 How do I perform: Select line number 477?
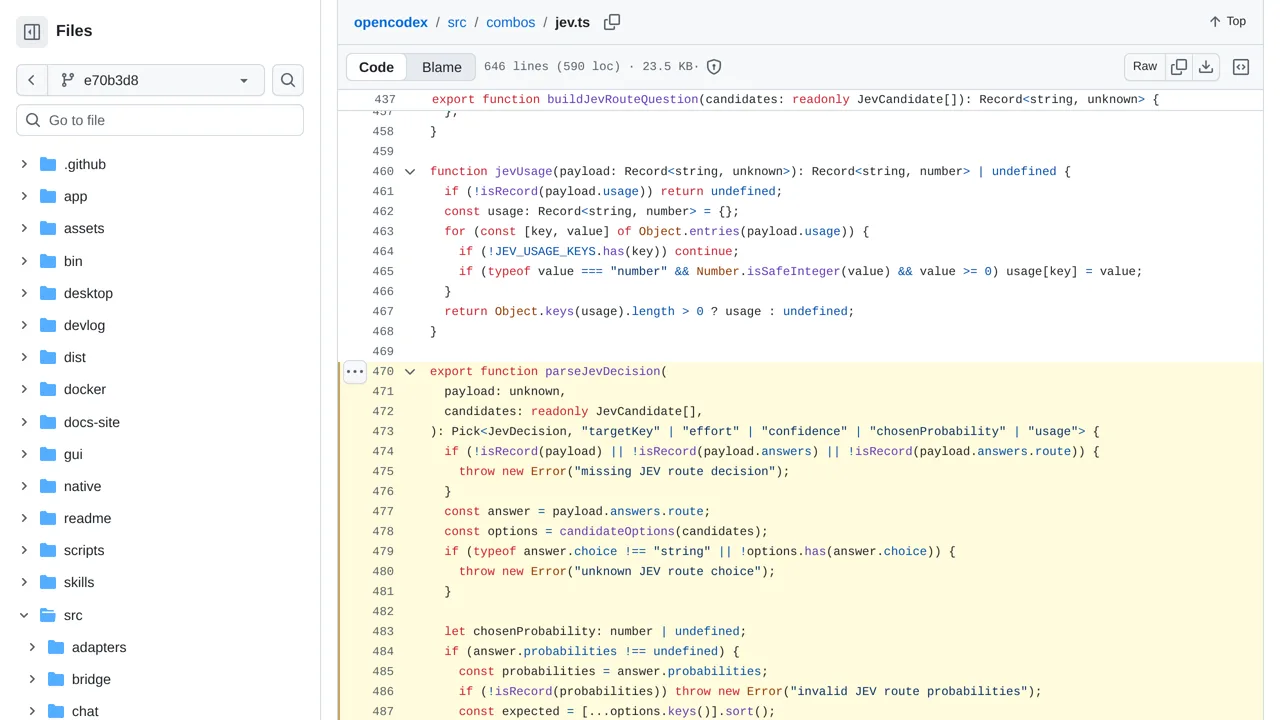pos(383,511)
